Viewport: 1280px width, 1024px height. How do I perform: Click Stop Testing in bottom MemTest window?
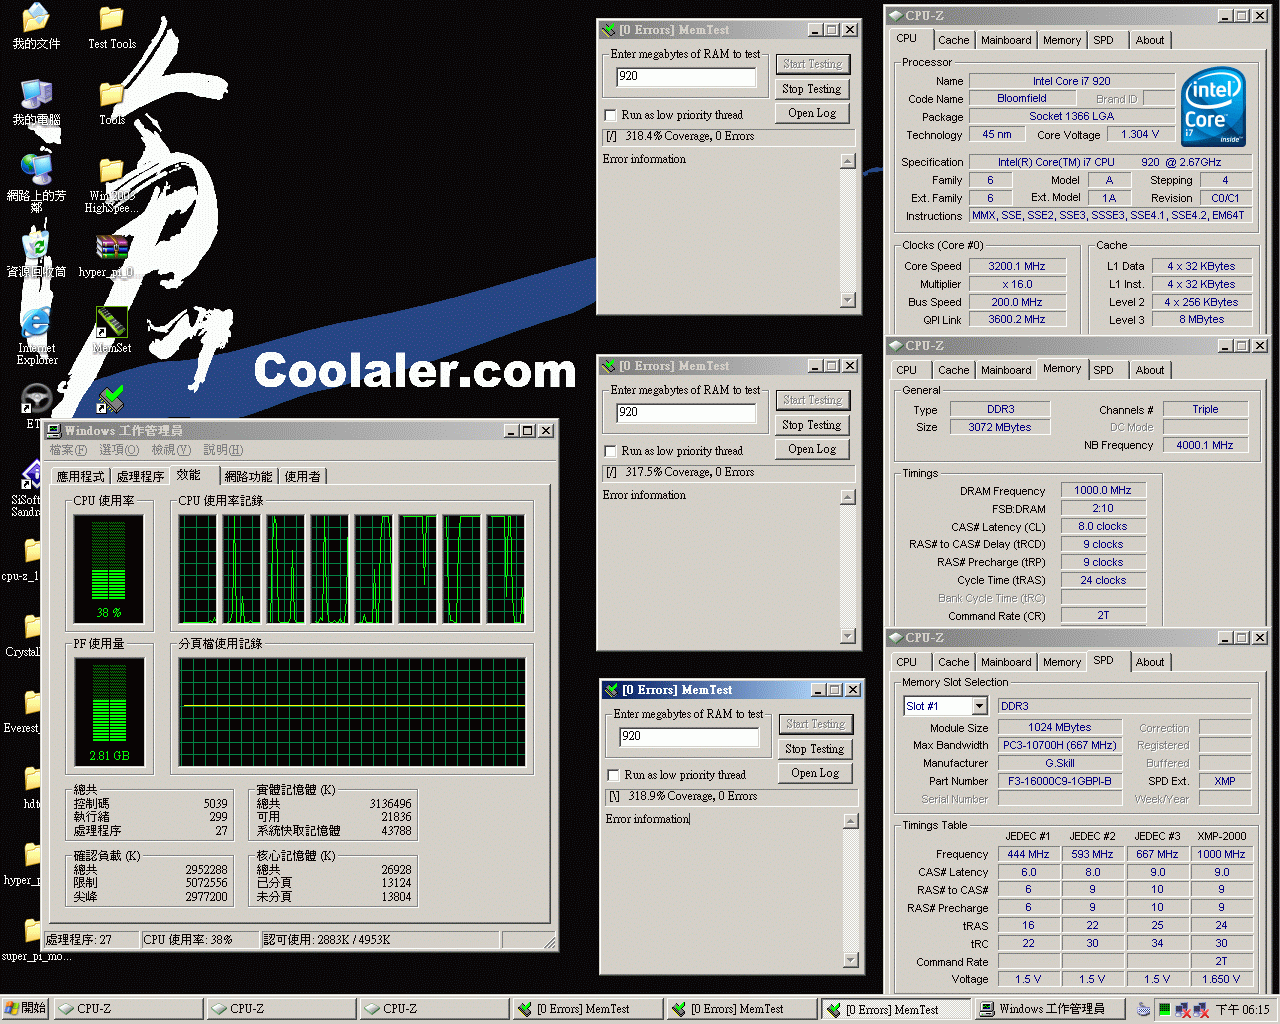click(815, 749)
